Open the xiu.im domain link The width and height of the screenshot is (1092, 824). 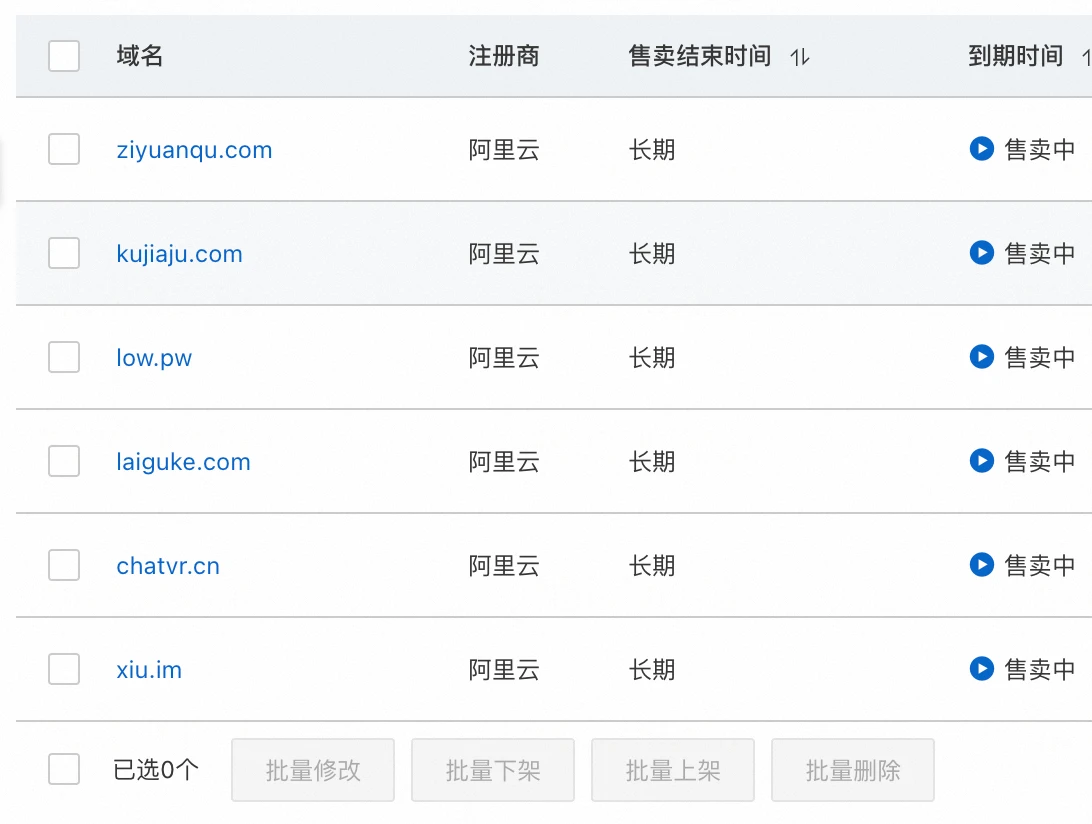pos(149,670)
